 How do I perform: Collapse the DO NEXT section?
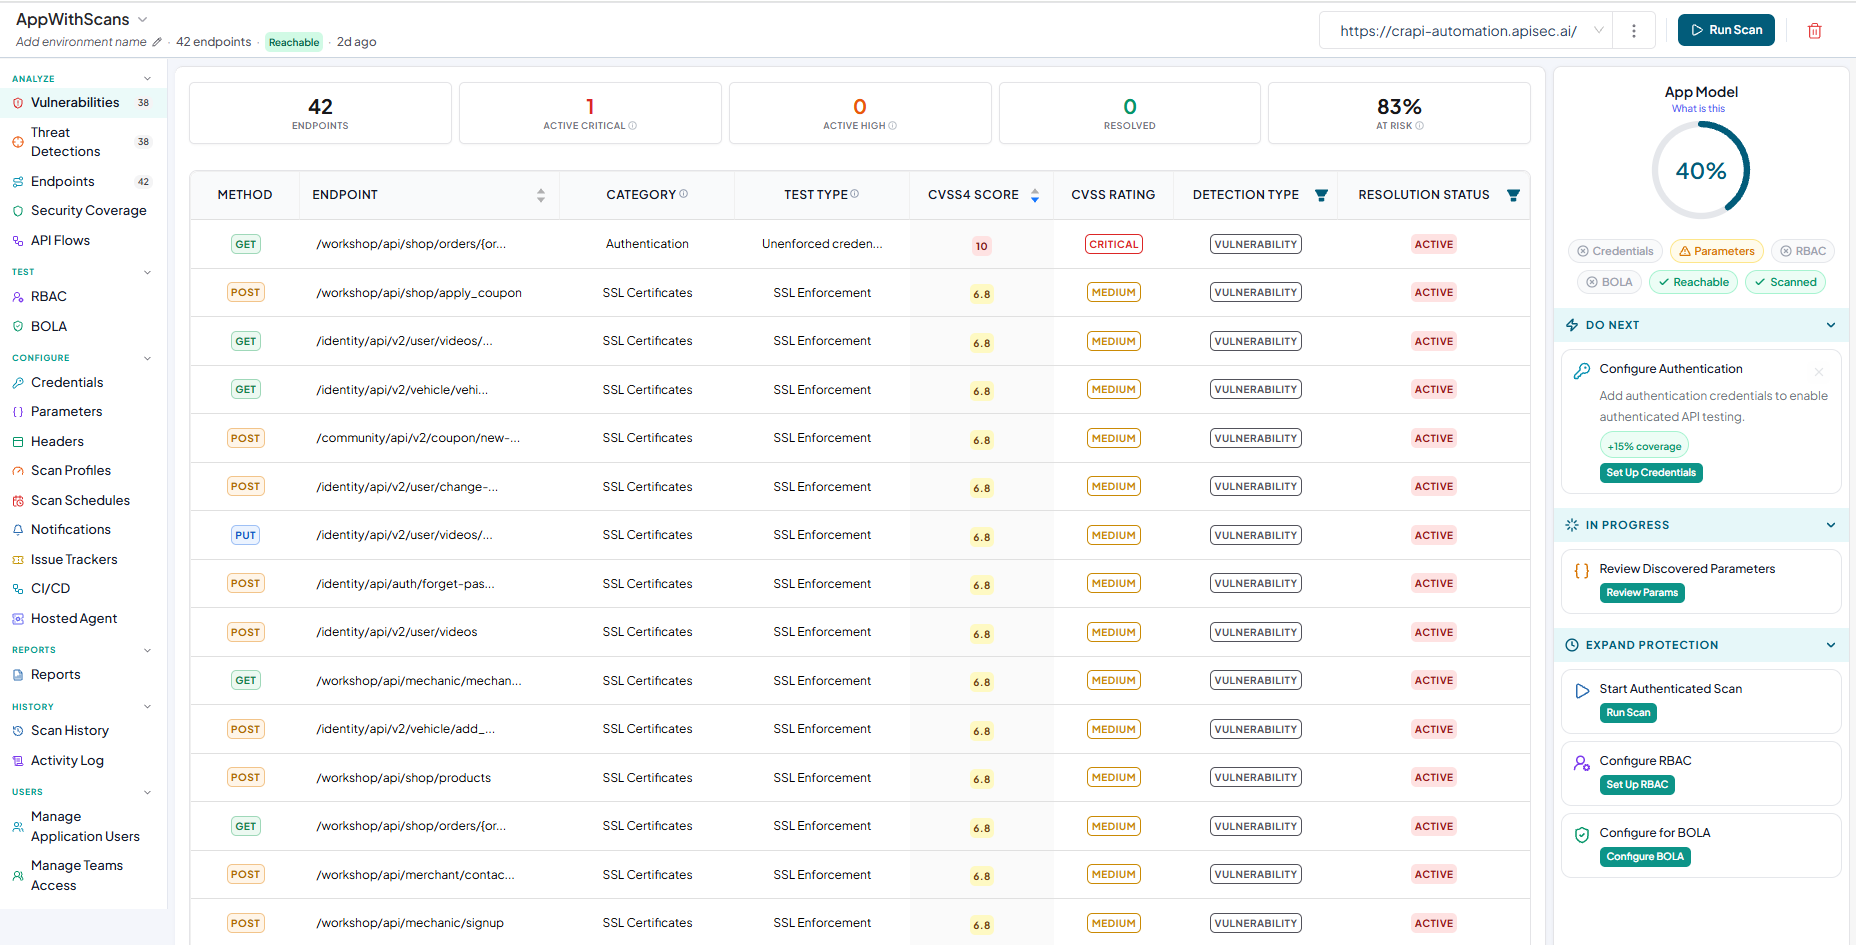1831,325
